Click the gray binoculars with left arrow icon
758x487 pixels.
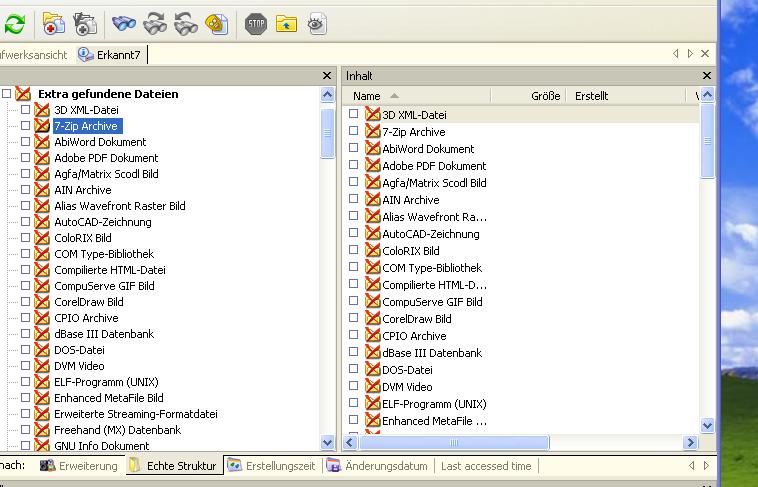tap(186, 24)
